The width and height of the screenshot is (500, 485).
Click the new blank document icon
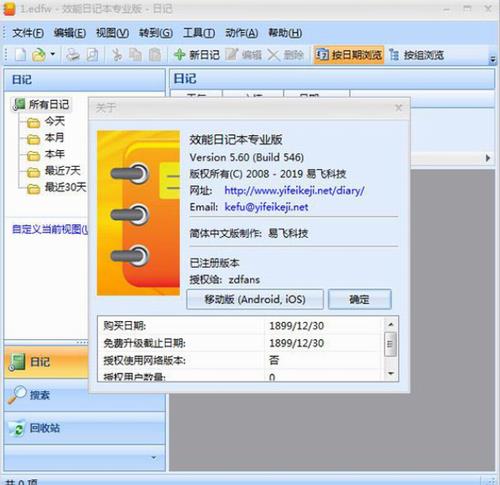20,55
